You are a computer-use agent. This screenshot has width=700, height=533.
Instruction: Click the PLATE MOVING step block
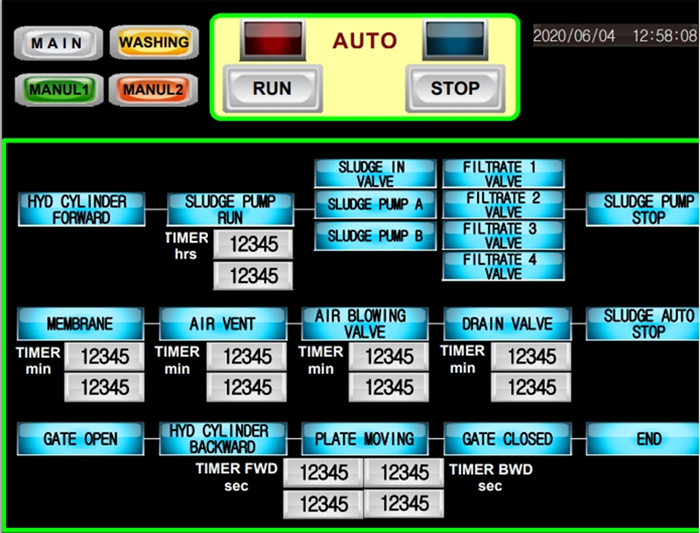[365, 439]
